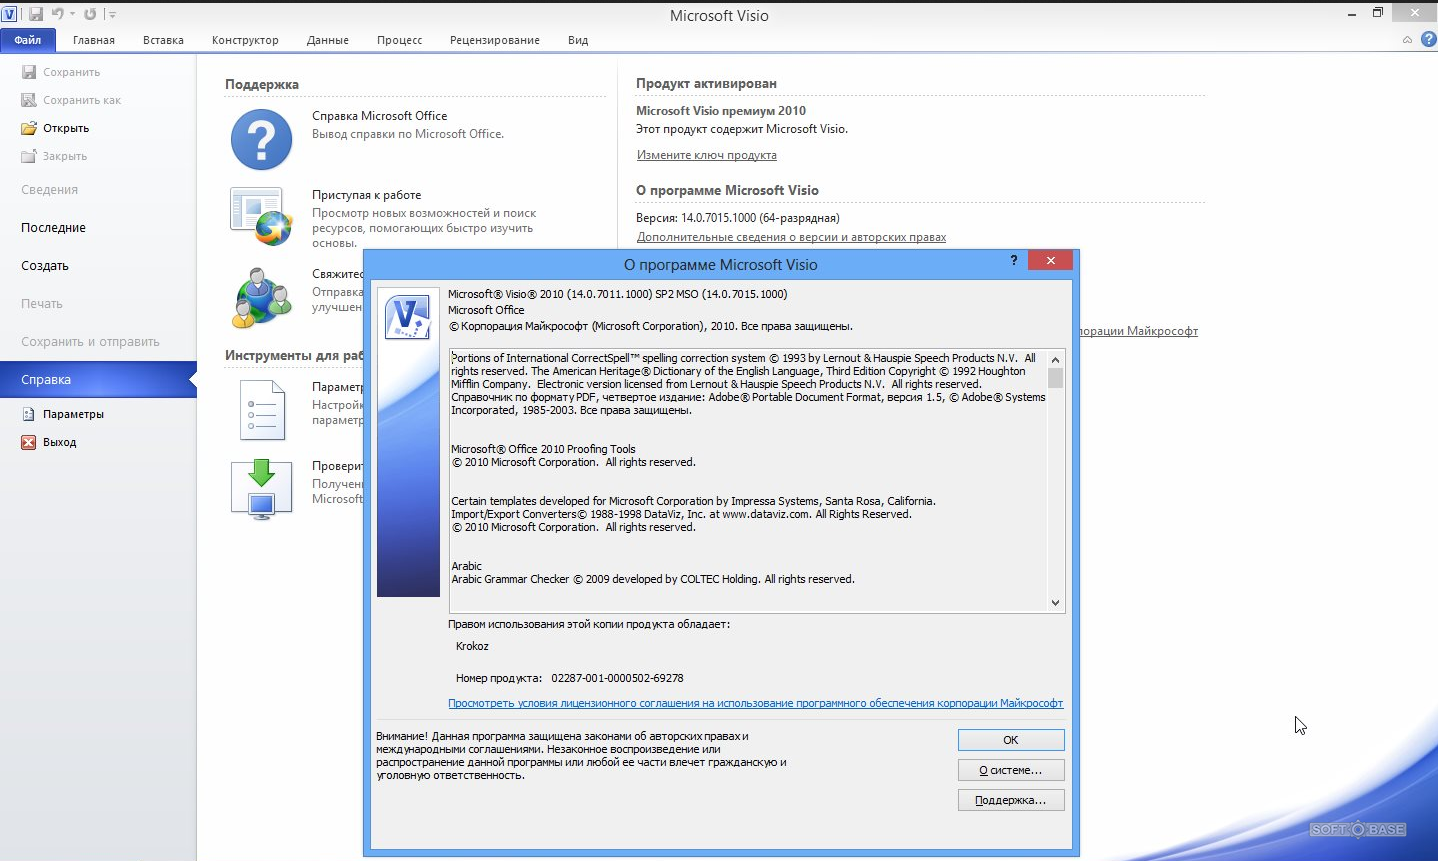1438x861 pixels.
Task: Click the scroll down arrow in credits box
Action: click(x=1055, y=603)
